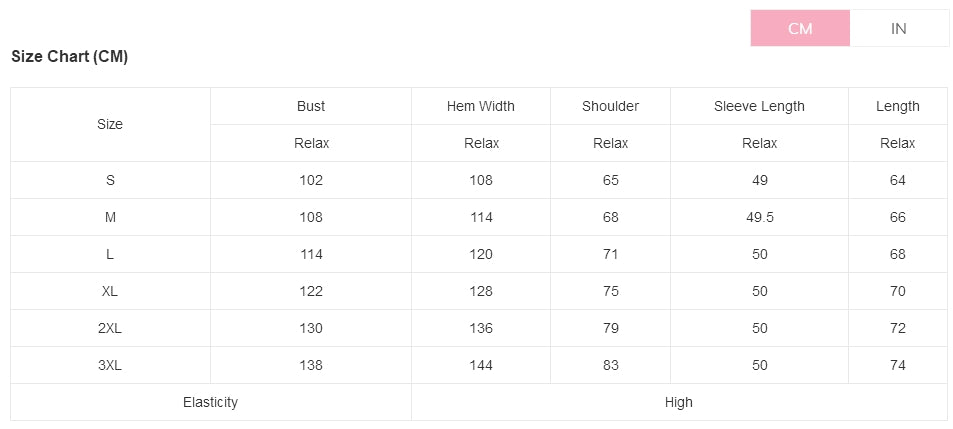This screenshot has height=429, width=953.
Task: Click the Elasticity row label
Action: [x=210, y=402]
